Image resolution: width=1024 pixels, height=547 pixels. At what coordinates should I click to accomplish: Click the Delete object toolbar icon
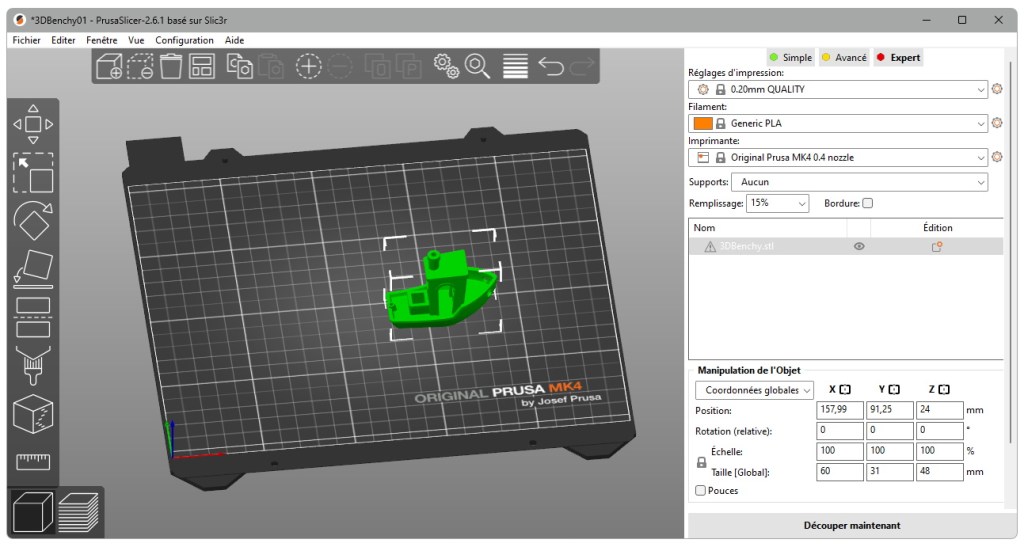coord(140,67)
